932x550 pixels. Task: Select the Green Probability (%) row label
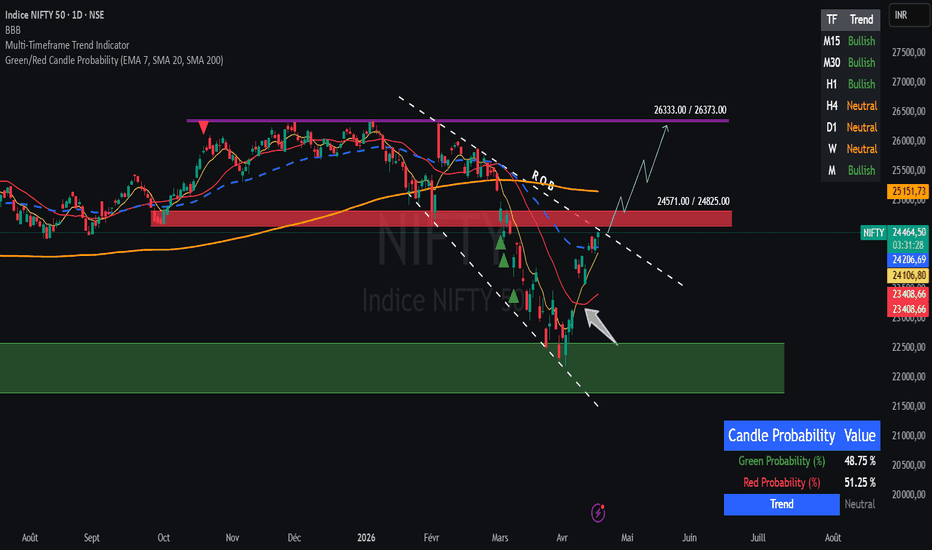[x=782, y=461]
